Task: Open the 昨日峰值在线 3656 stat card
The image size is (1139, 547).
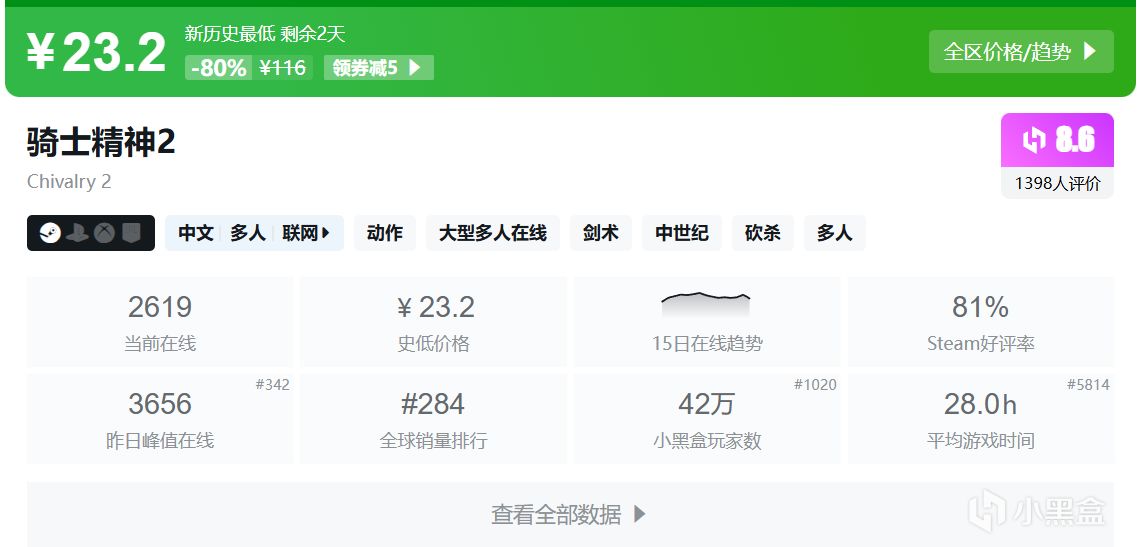Action: (160, 418)
